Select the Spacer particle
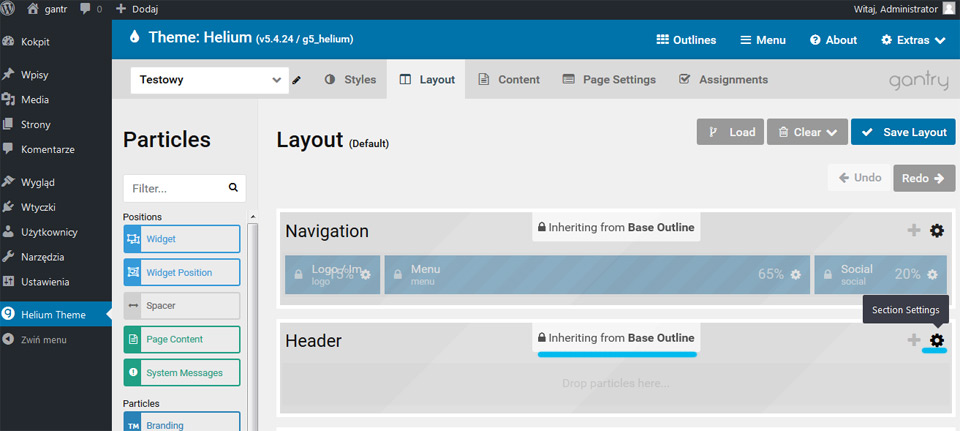 tap(182, 305)
